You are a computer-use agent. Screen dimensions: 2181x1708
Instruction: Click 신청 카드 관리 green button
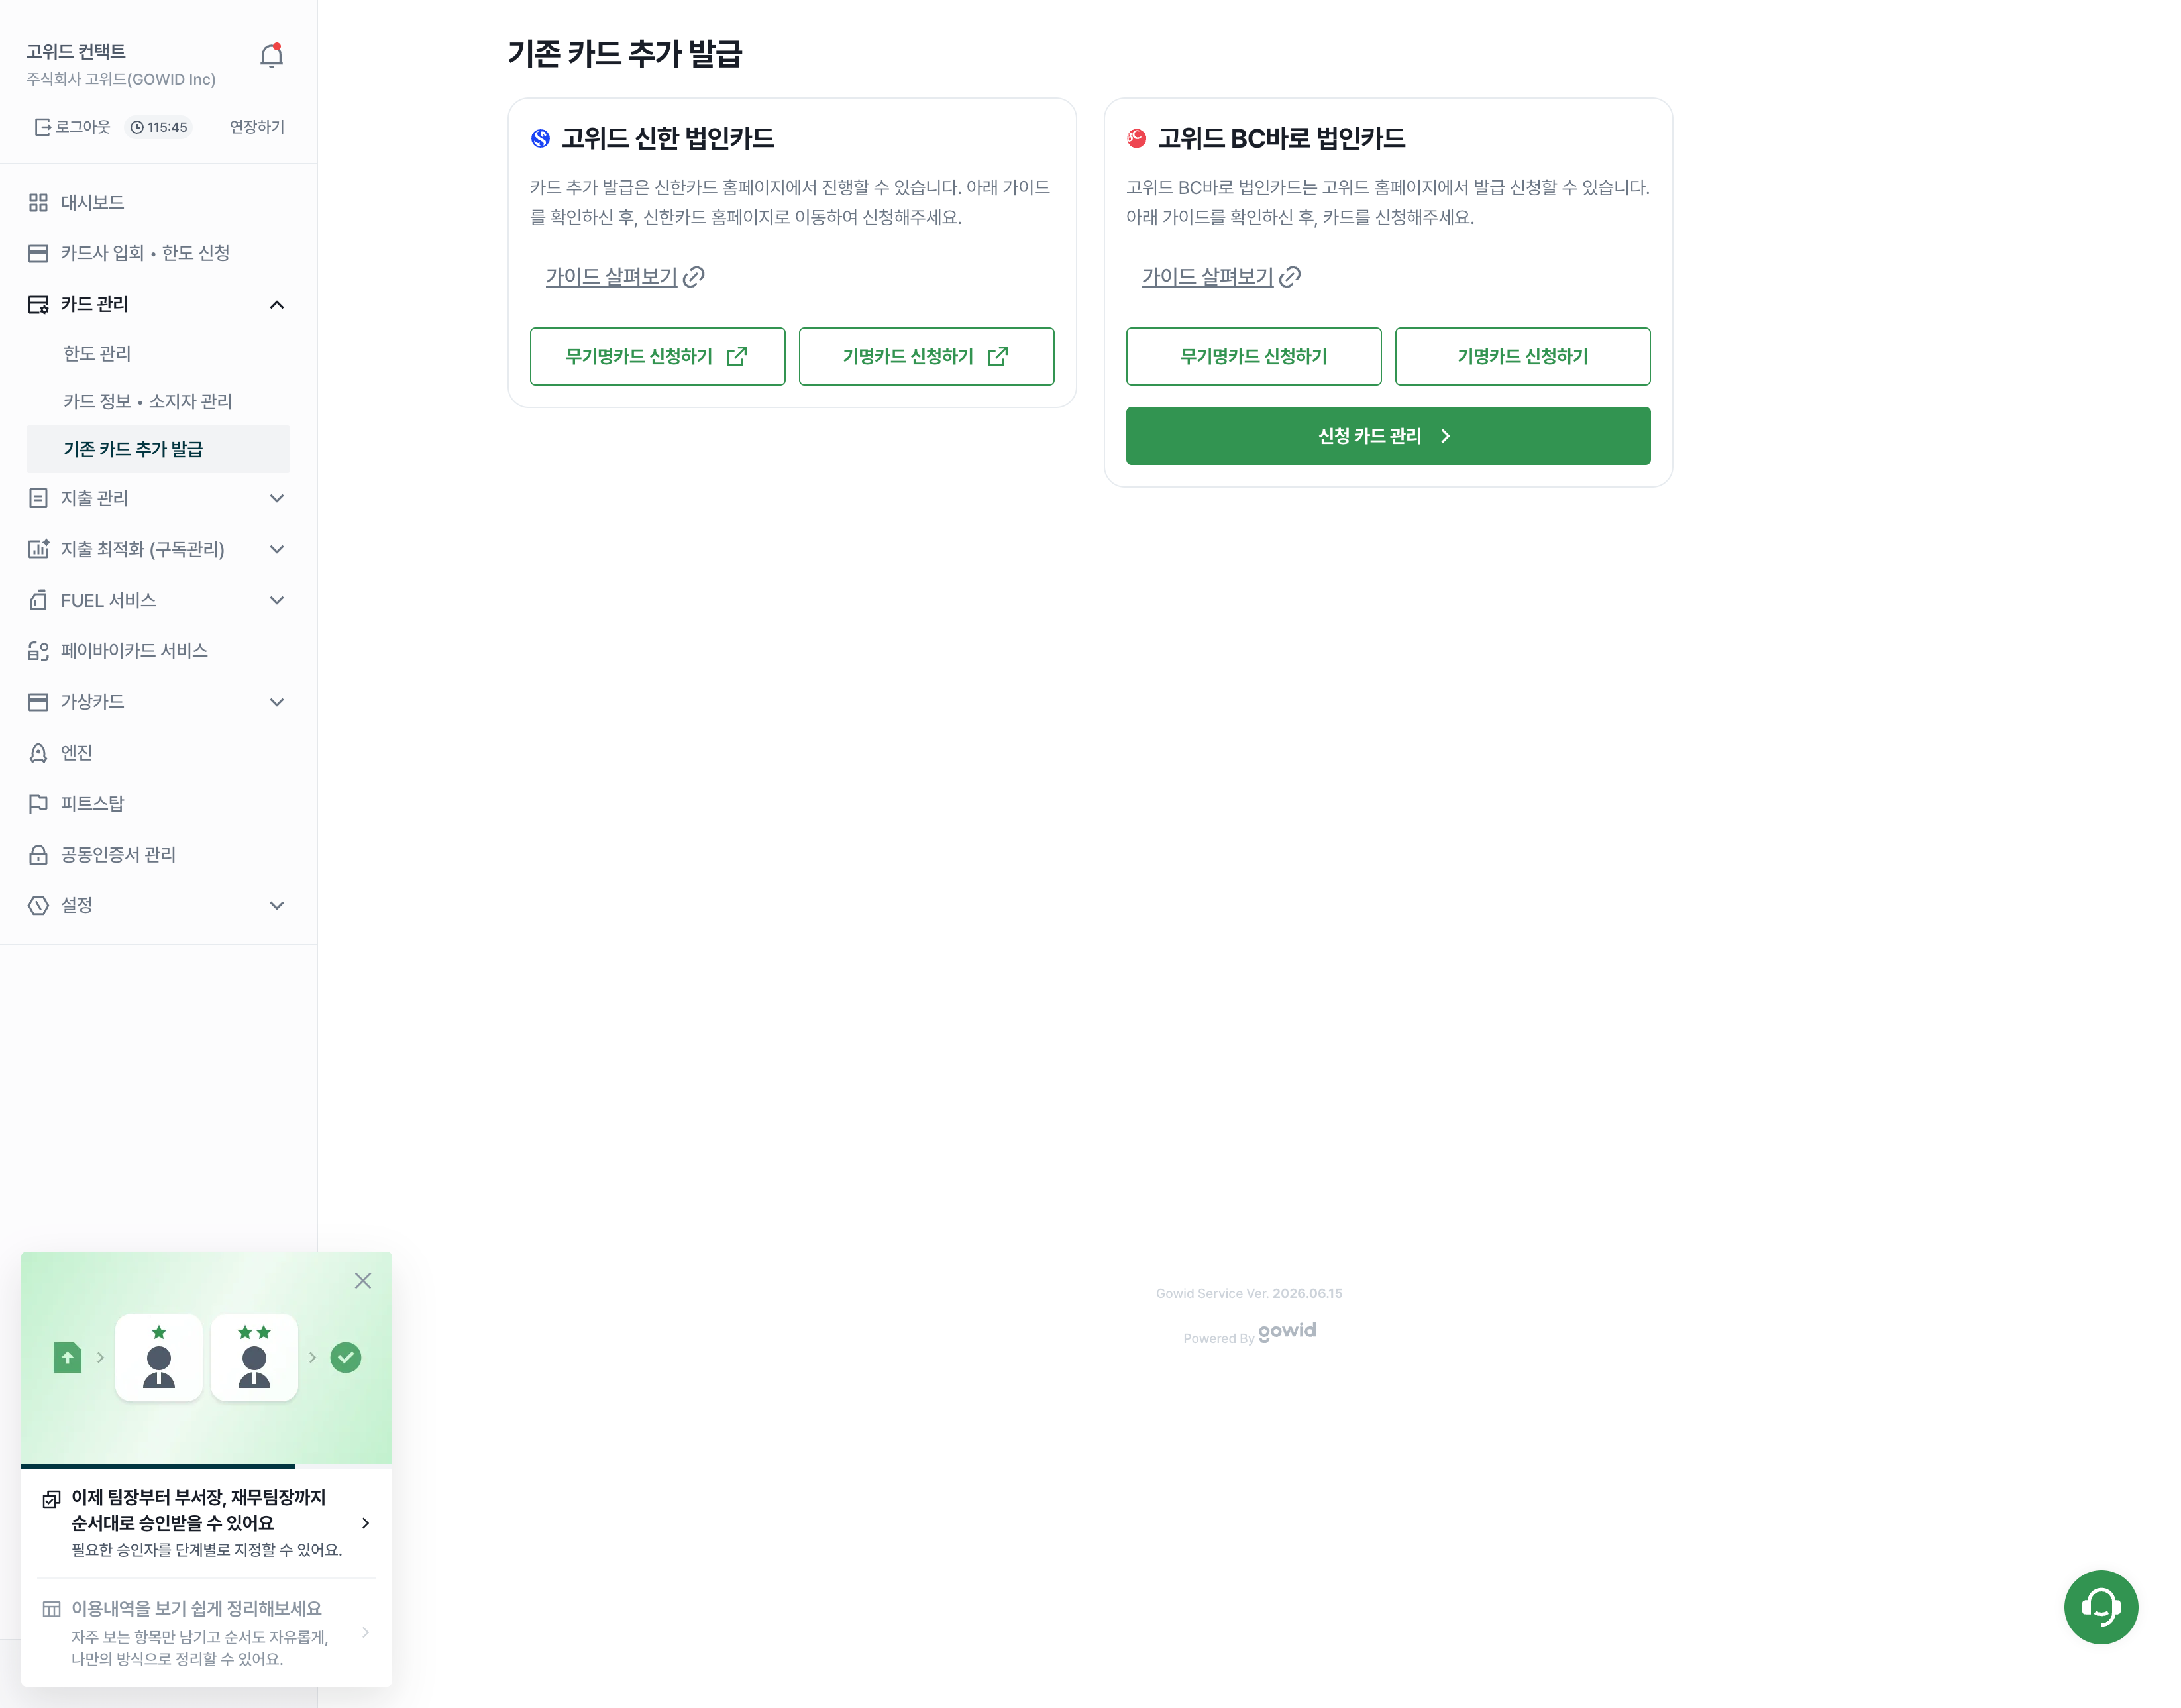click(x=1388, y=436)
